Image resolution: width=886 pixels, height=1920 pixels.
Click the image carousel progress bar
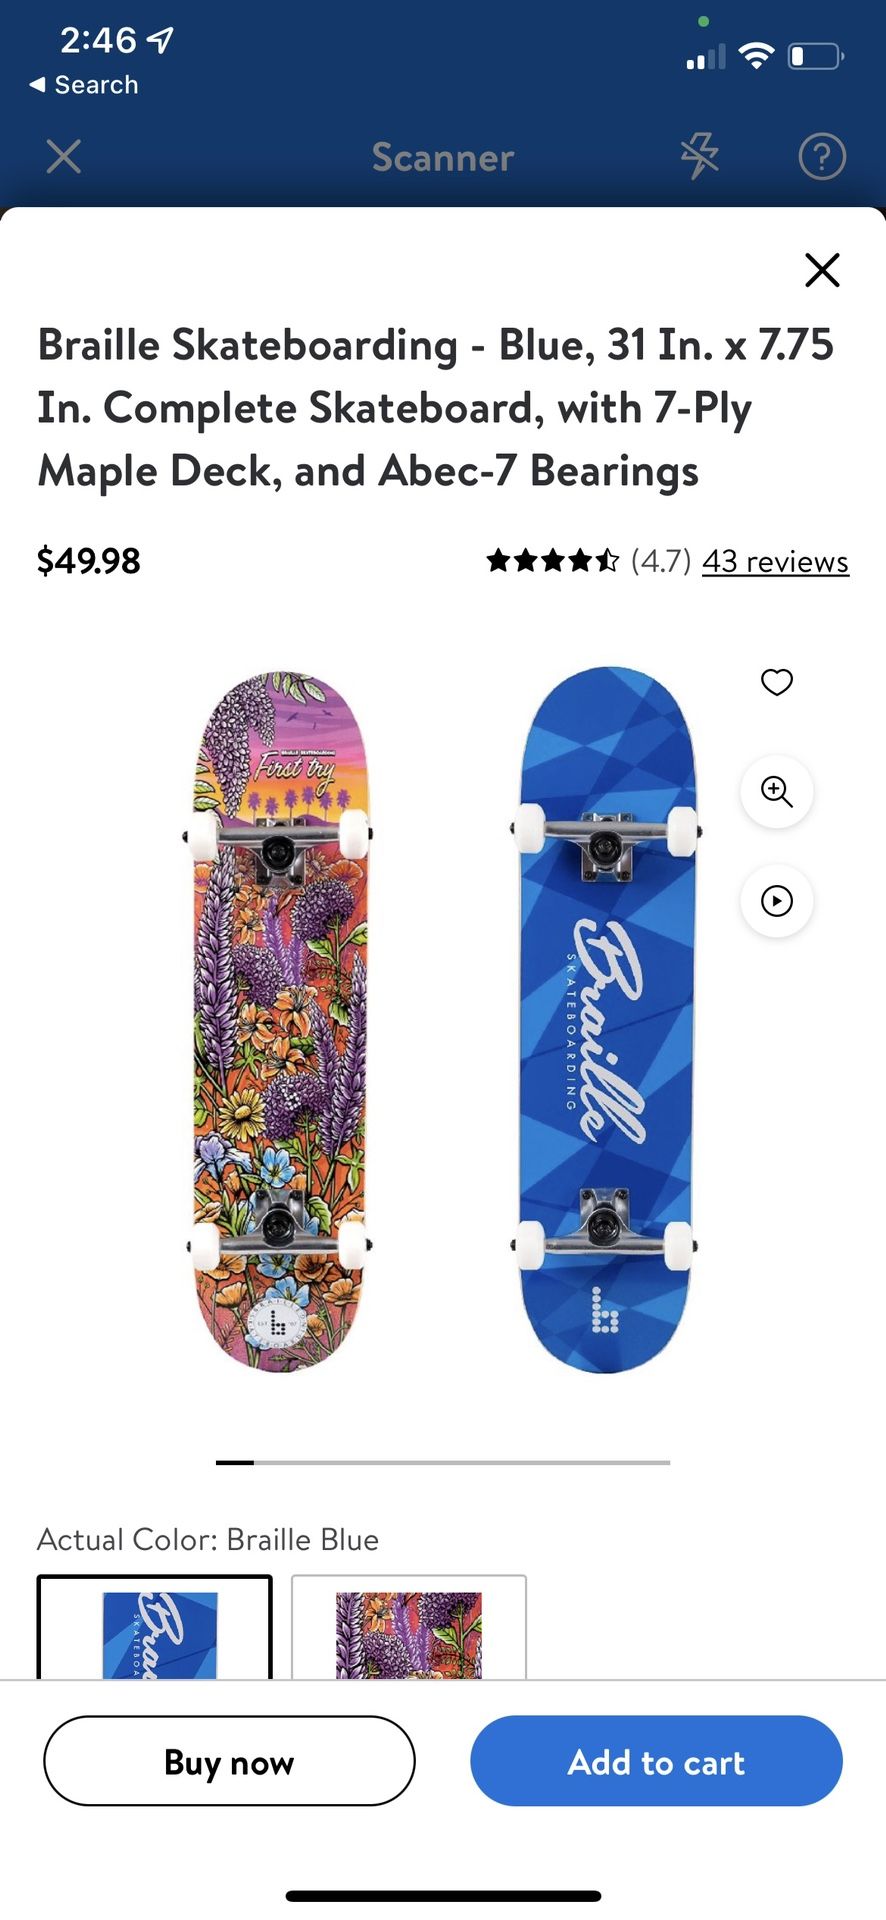tap(443, 1462)
